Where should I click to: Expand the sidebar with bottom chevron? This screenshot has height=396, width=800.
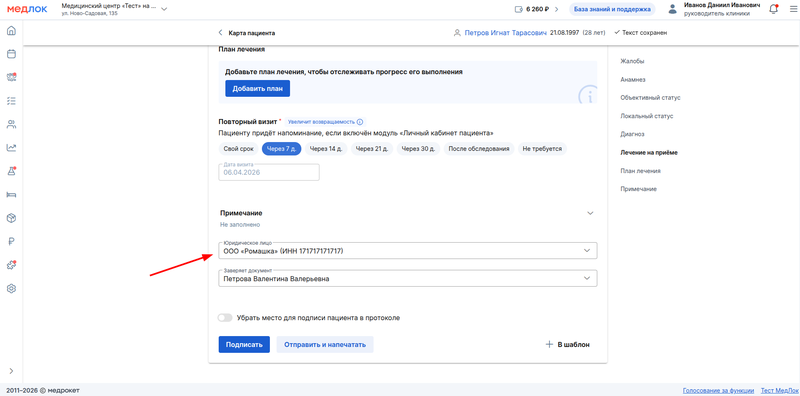tap(11, 371)
